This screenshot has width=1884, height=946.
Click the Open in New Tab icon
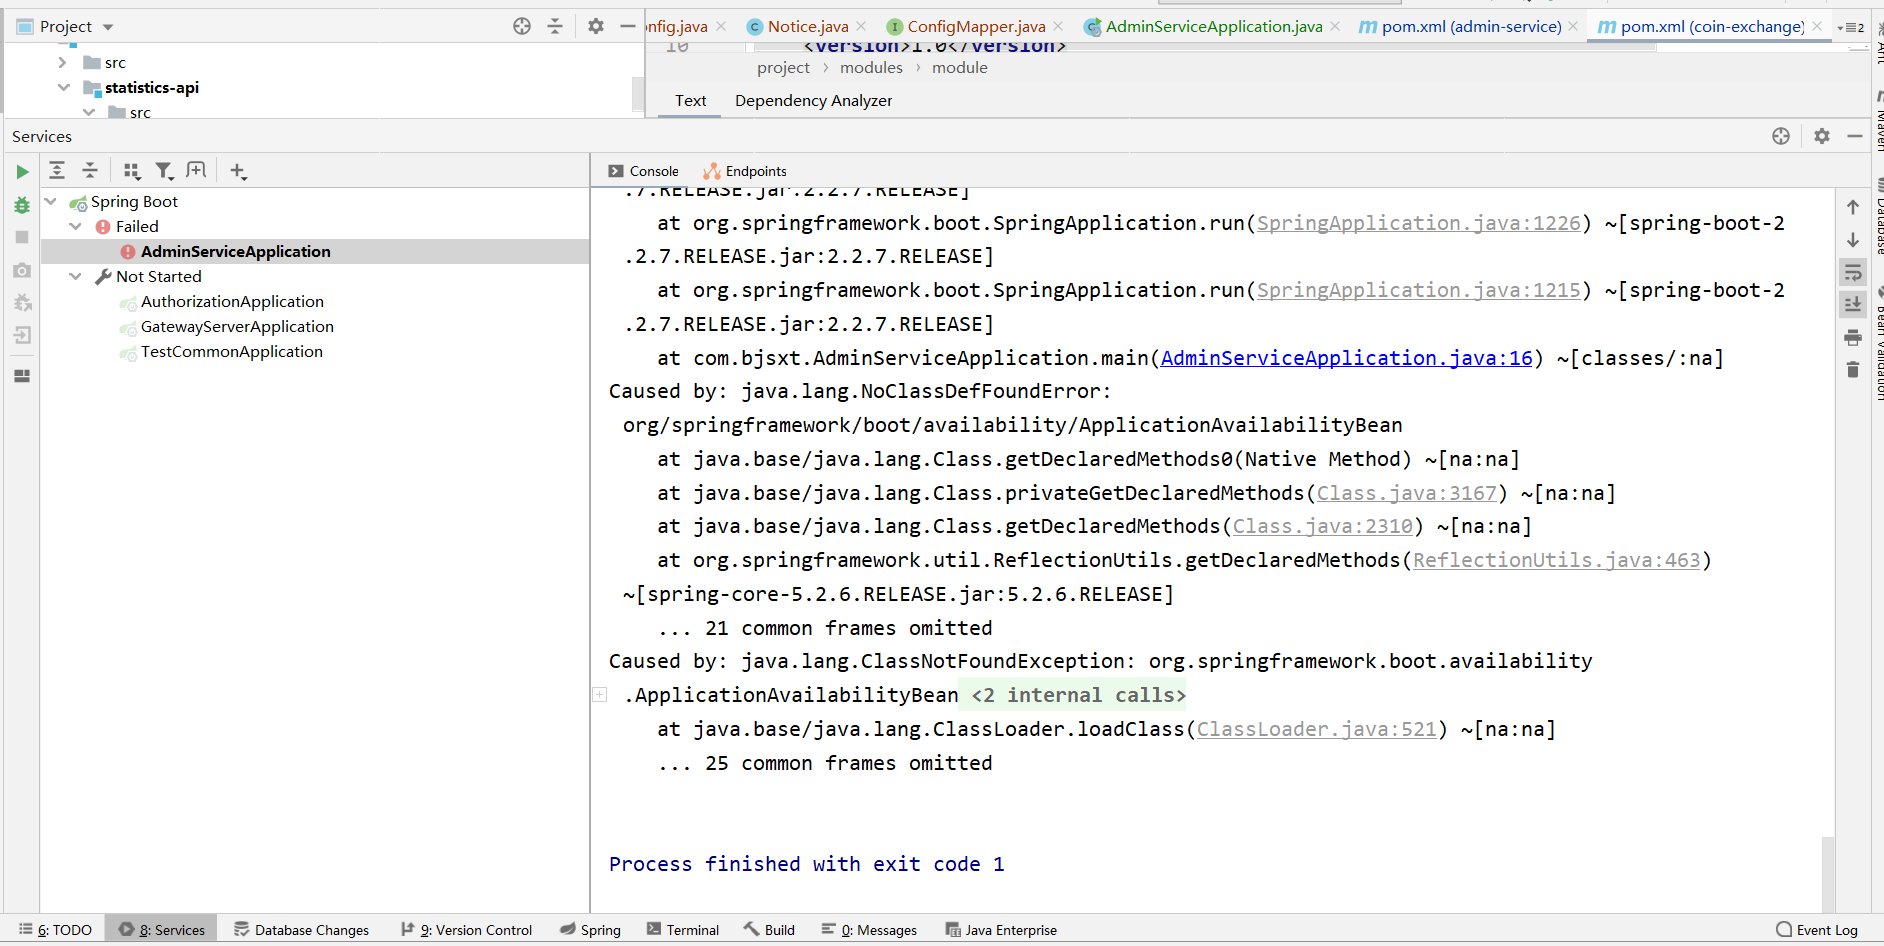click(196, 171)
